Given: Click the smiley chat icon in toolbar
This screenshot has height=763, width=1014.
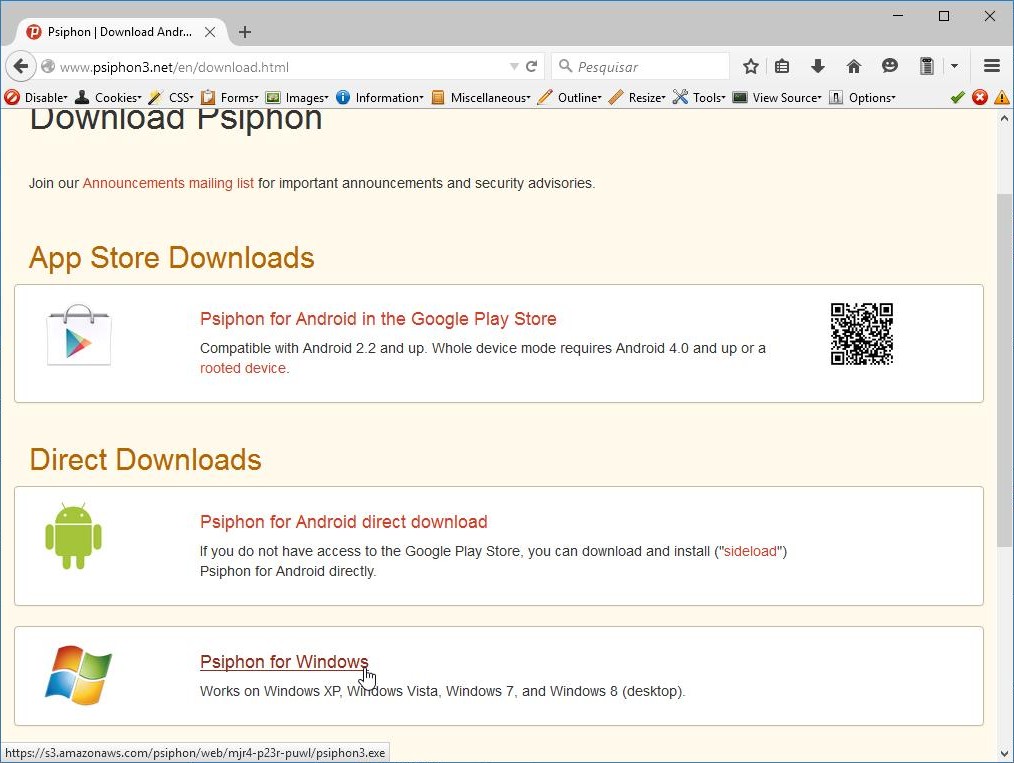Looking at the screenshot, I should [890, 66].
